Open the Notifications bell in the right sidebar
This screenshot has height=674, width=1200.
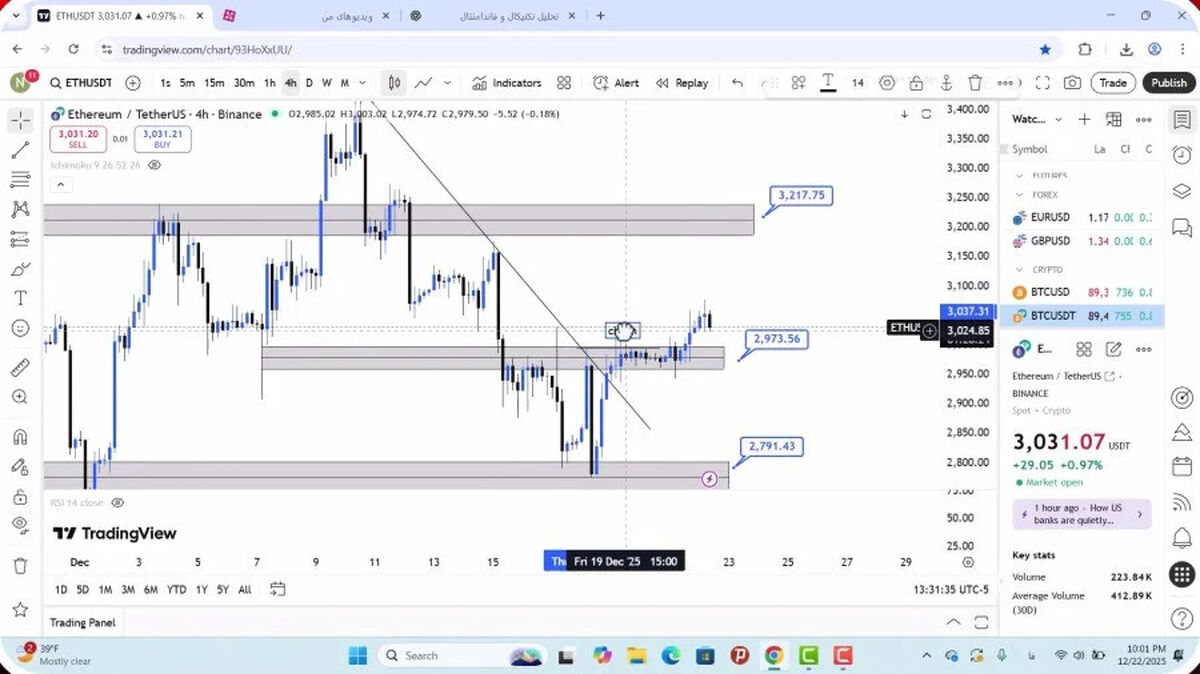click(1182, 538)
